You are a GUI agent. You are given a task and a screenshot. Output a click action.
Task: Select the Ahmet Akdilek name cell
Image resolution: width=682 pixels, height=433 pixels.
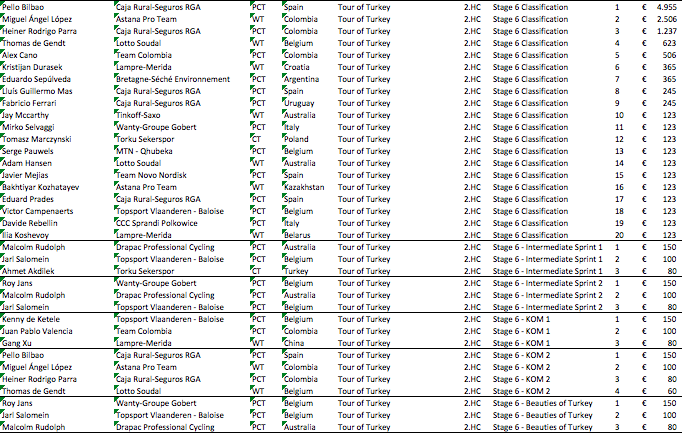point(28,271)
